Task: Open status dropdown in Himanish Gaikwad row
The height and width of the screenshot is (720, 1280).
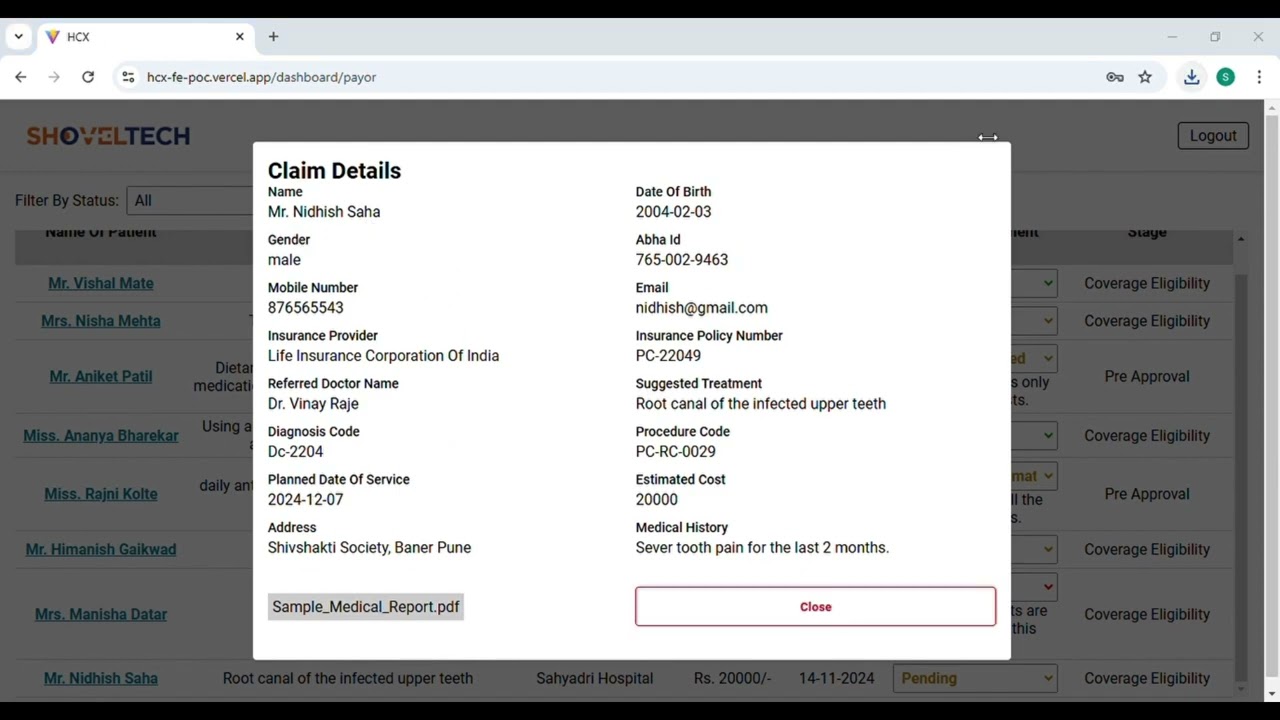Action: click(x=1034, y=549)
